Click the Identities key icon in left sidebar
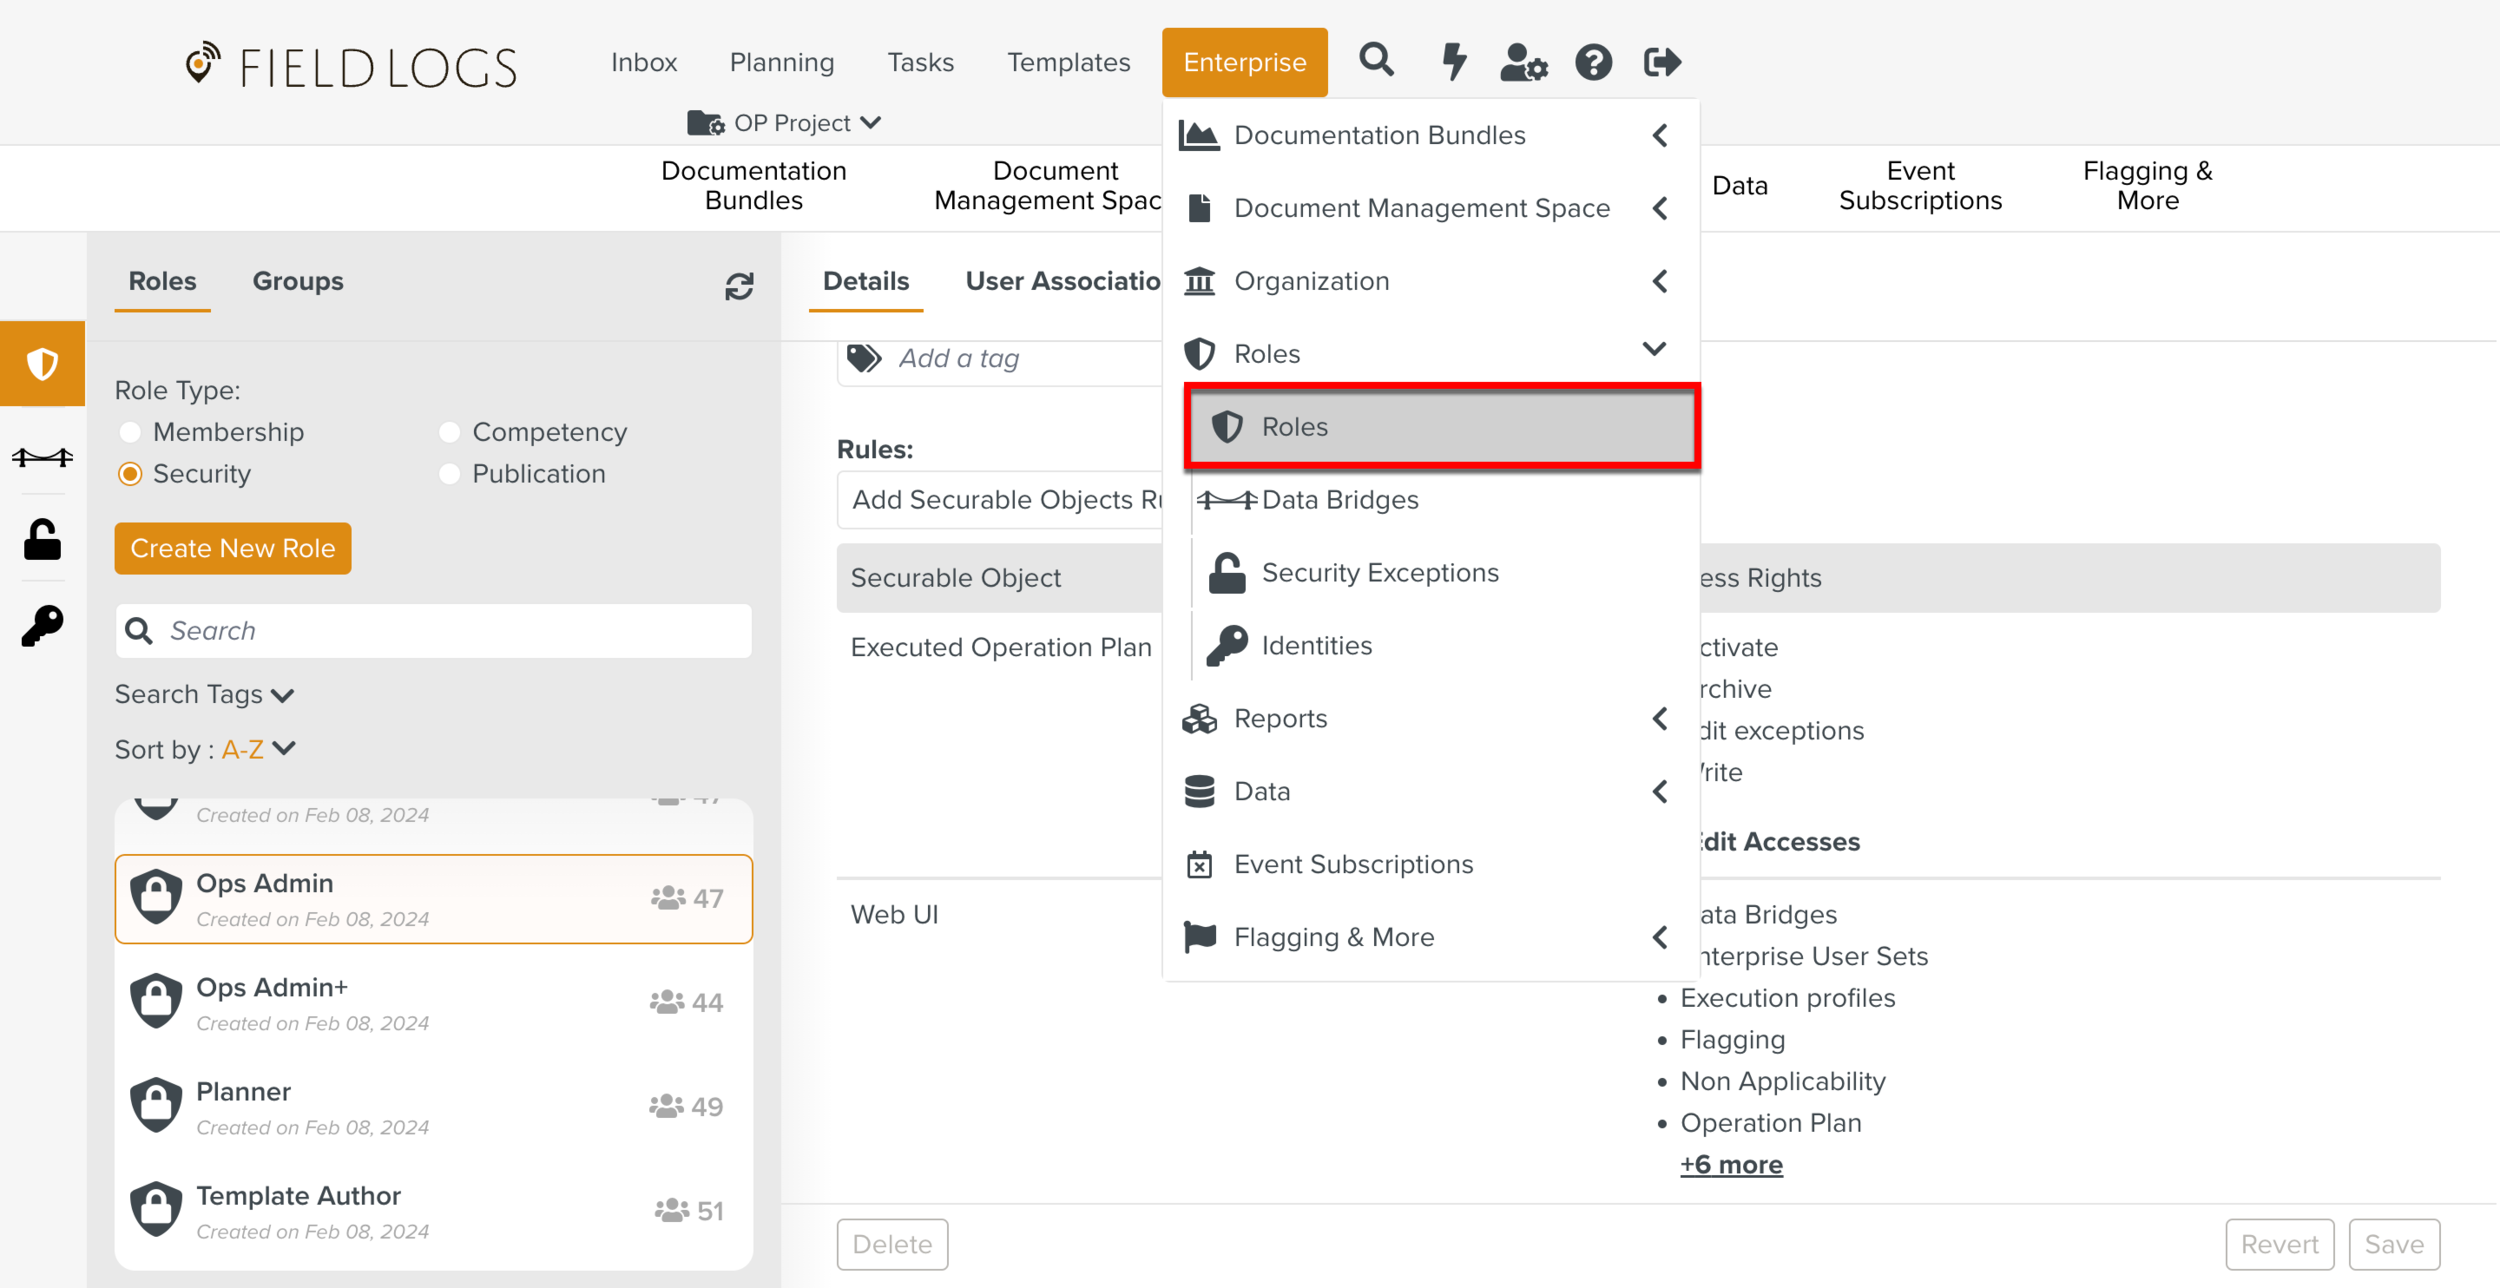This screenshot has width=2500, height=1288. (42, 626)
